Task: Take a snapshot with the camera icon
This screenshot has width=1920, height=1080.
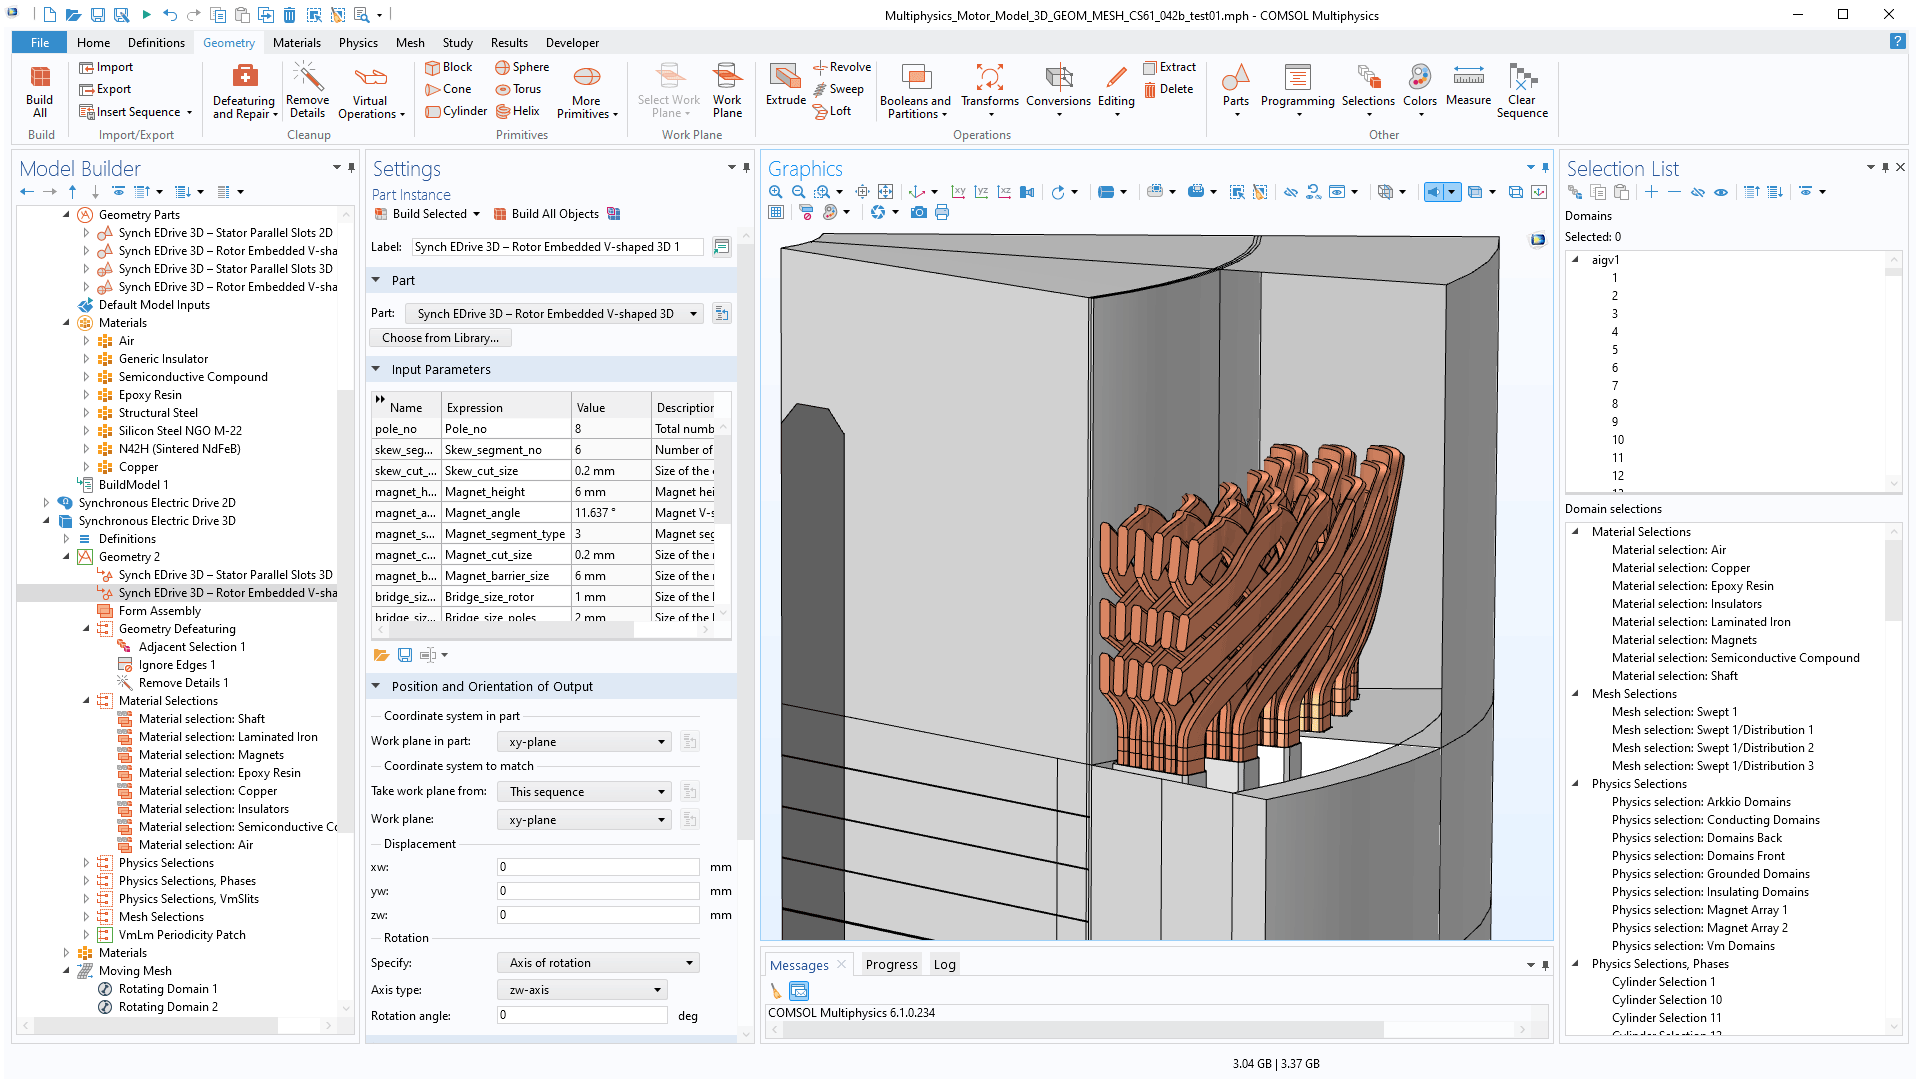Action: [919, 212]
